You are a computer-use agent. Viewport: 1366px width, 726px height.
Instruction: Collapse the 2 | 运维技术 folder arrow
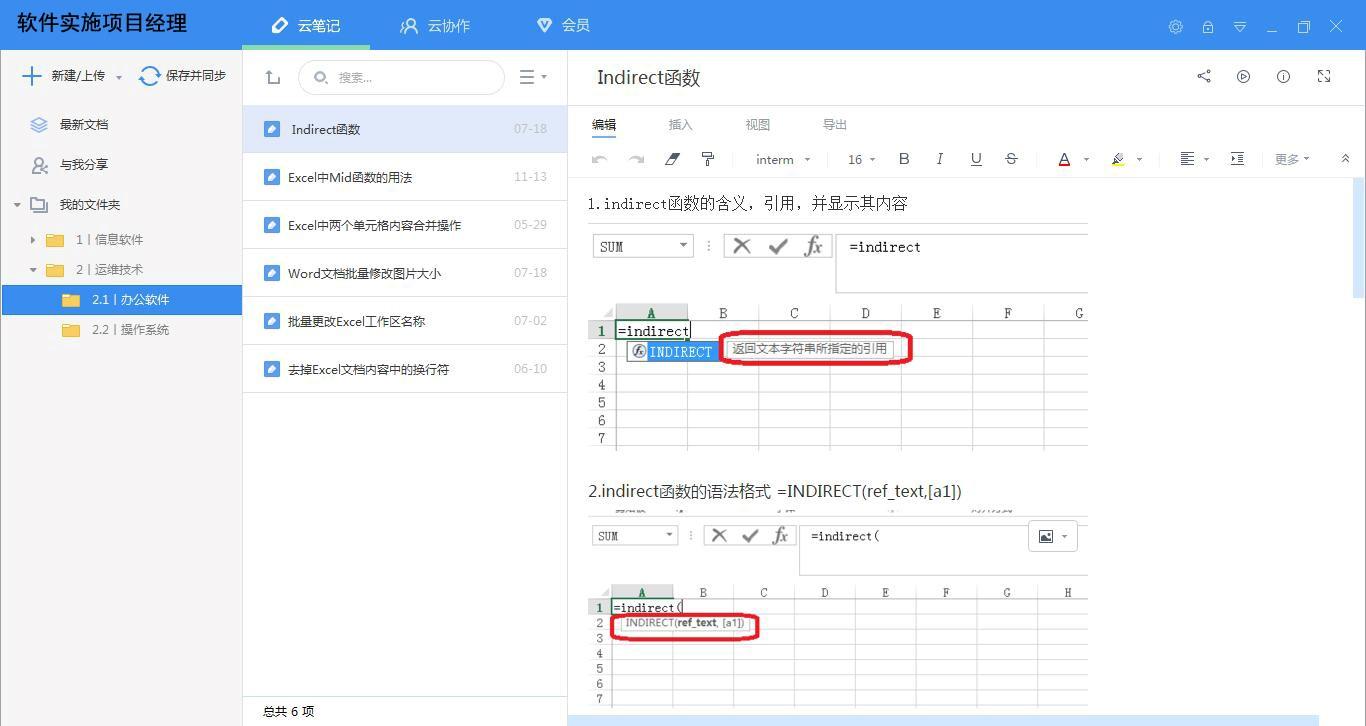(x=33, y=270)
